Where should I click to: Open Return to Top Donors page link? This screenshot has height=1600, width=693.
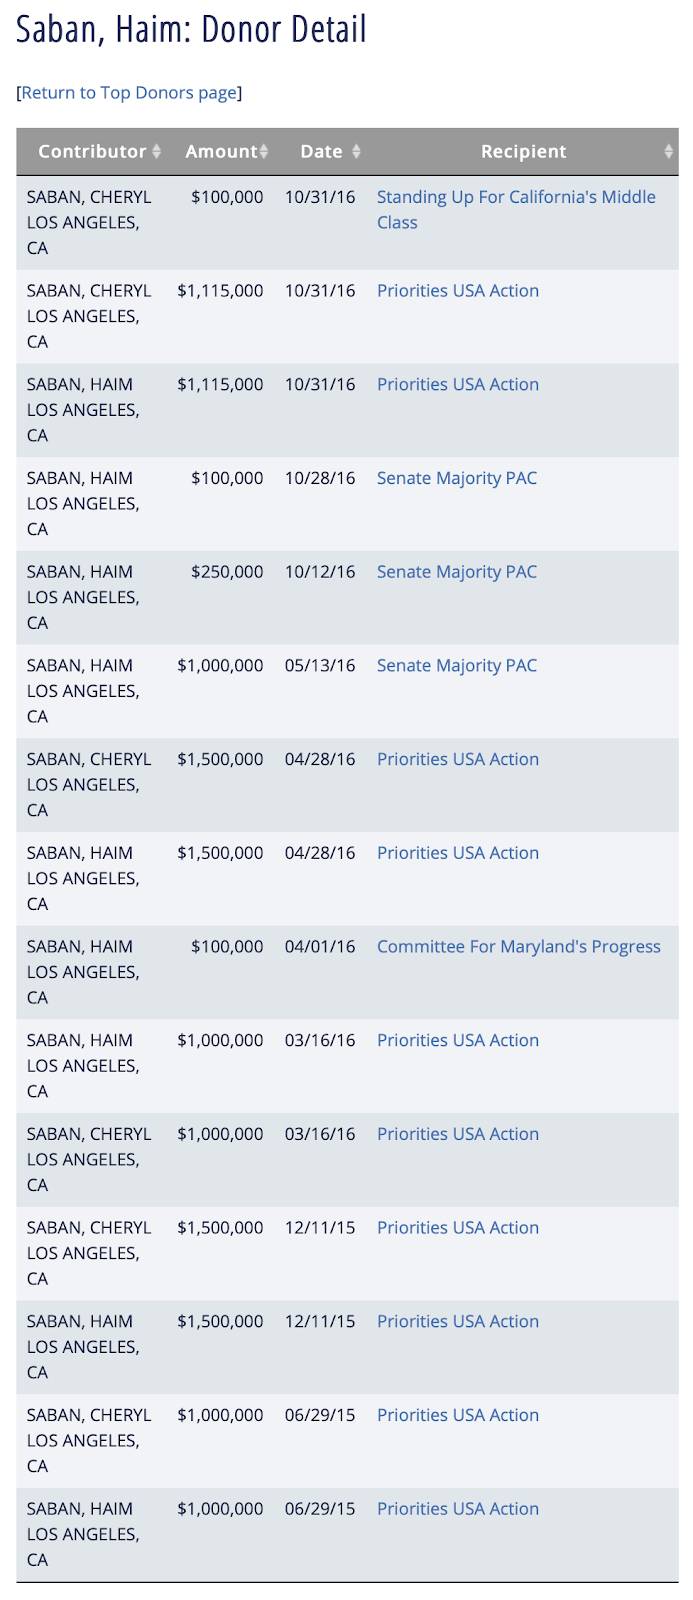129,92
